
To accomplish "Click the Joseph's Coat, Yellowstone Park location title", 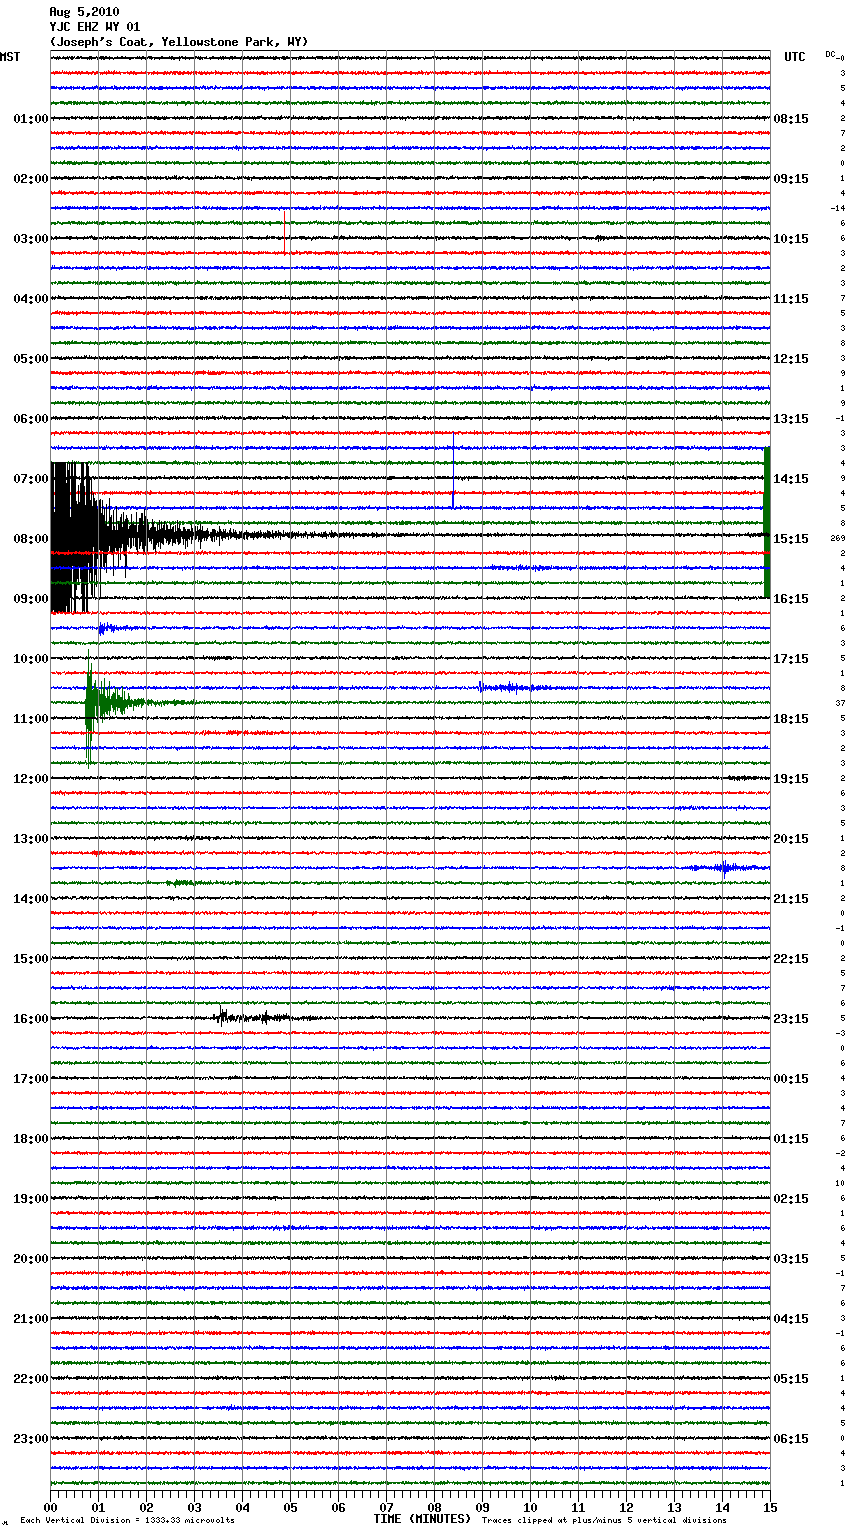I will pos(179,42).
